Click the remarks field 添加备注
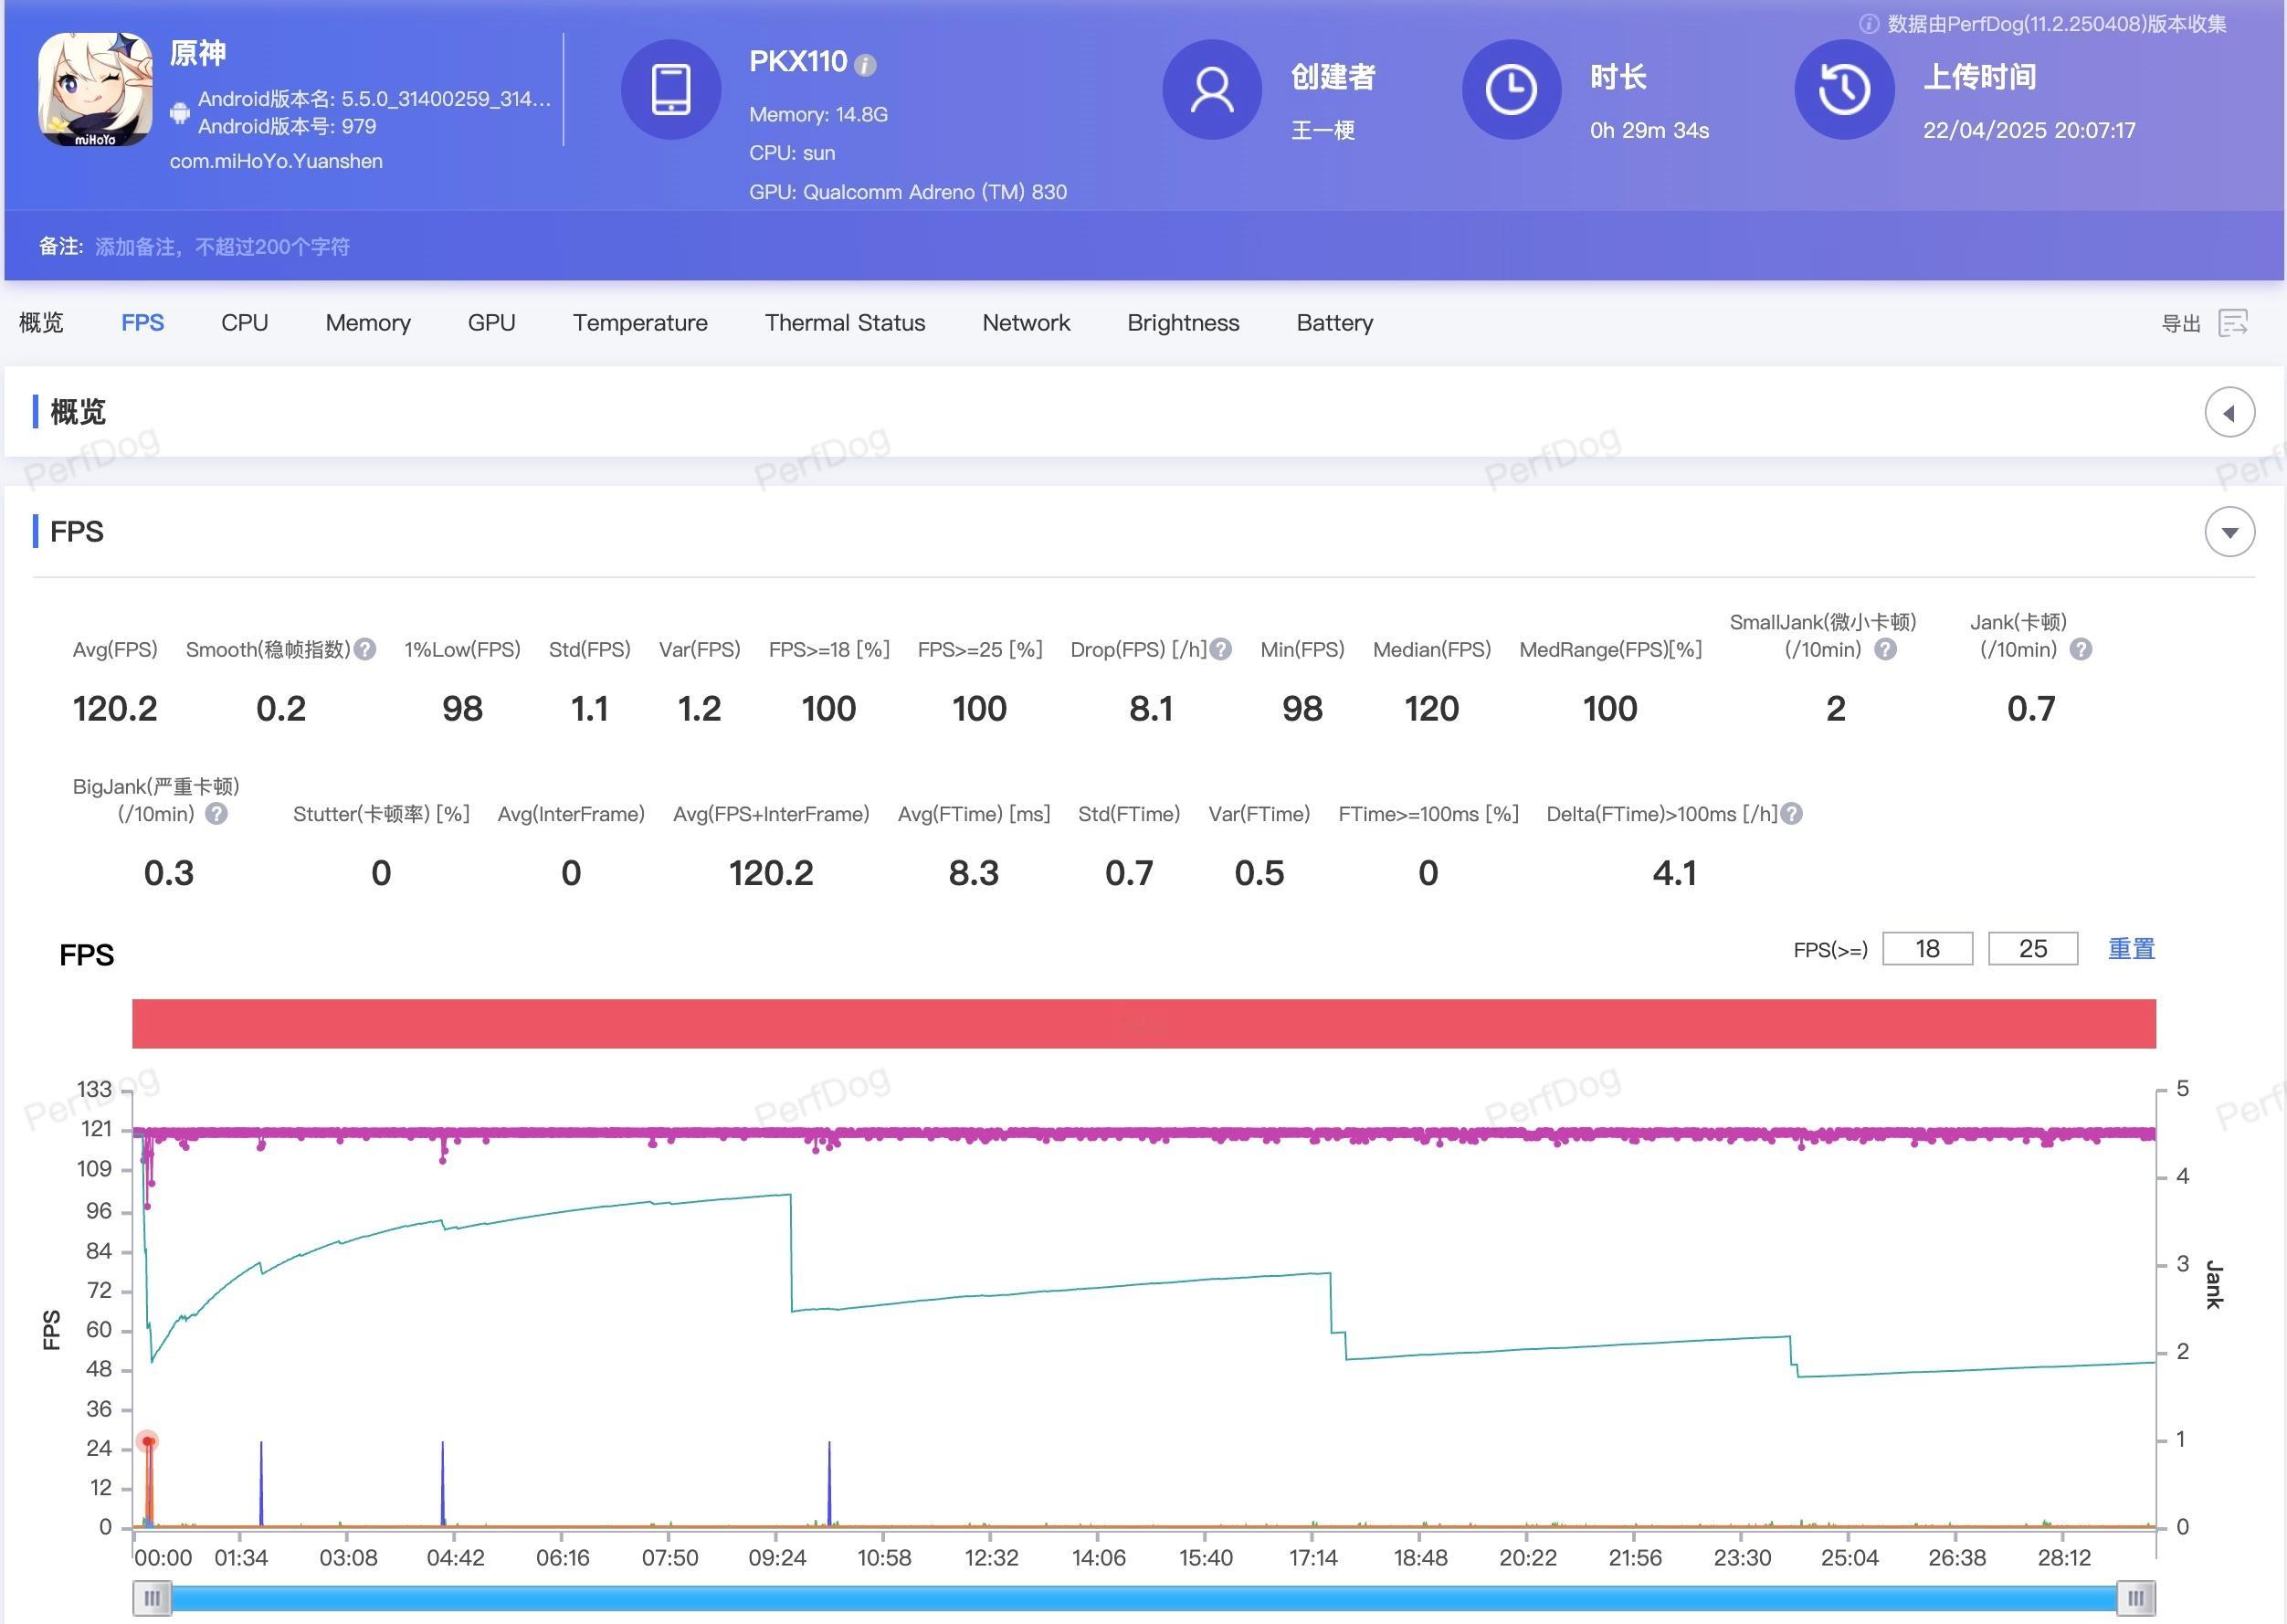Image resolution: width=2287 pixels, height=1624 pixels. [x=222, y=246]
